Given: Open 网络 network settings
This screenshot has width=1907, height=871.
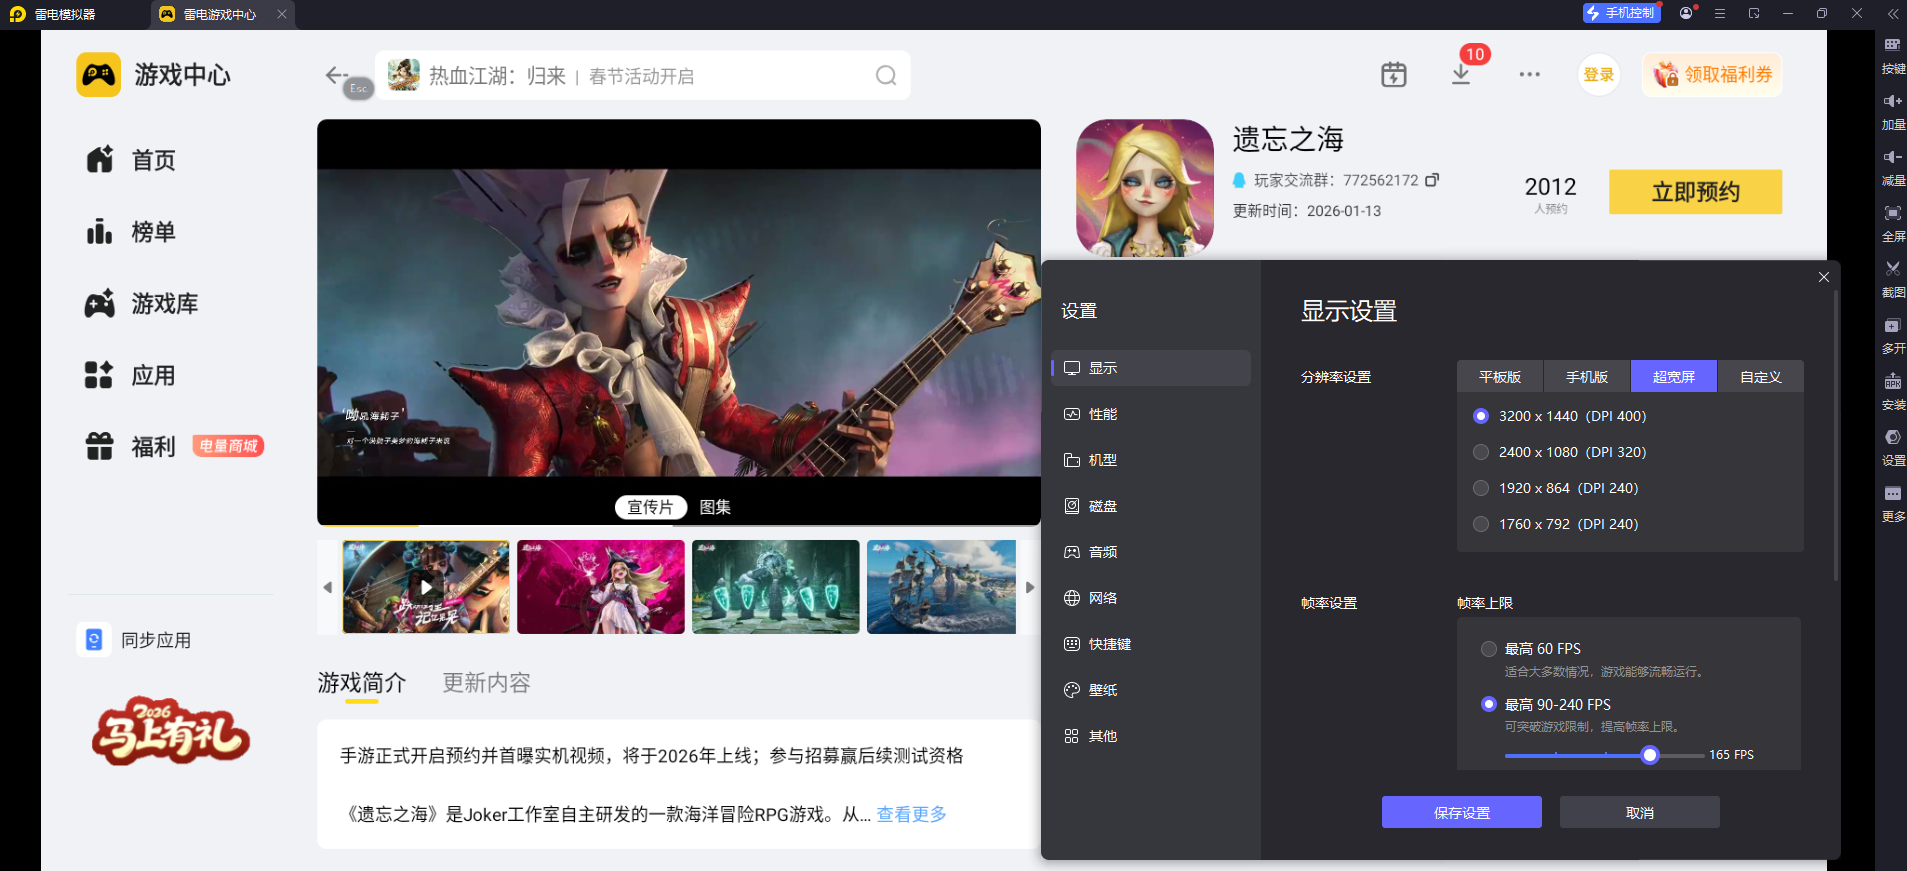Looking at the screenshot, I should 1151,598.
